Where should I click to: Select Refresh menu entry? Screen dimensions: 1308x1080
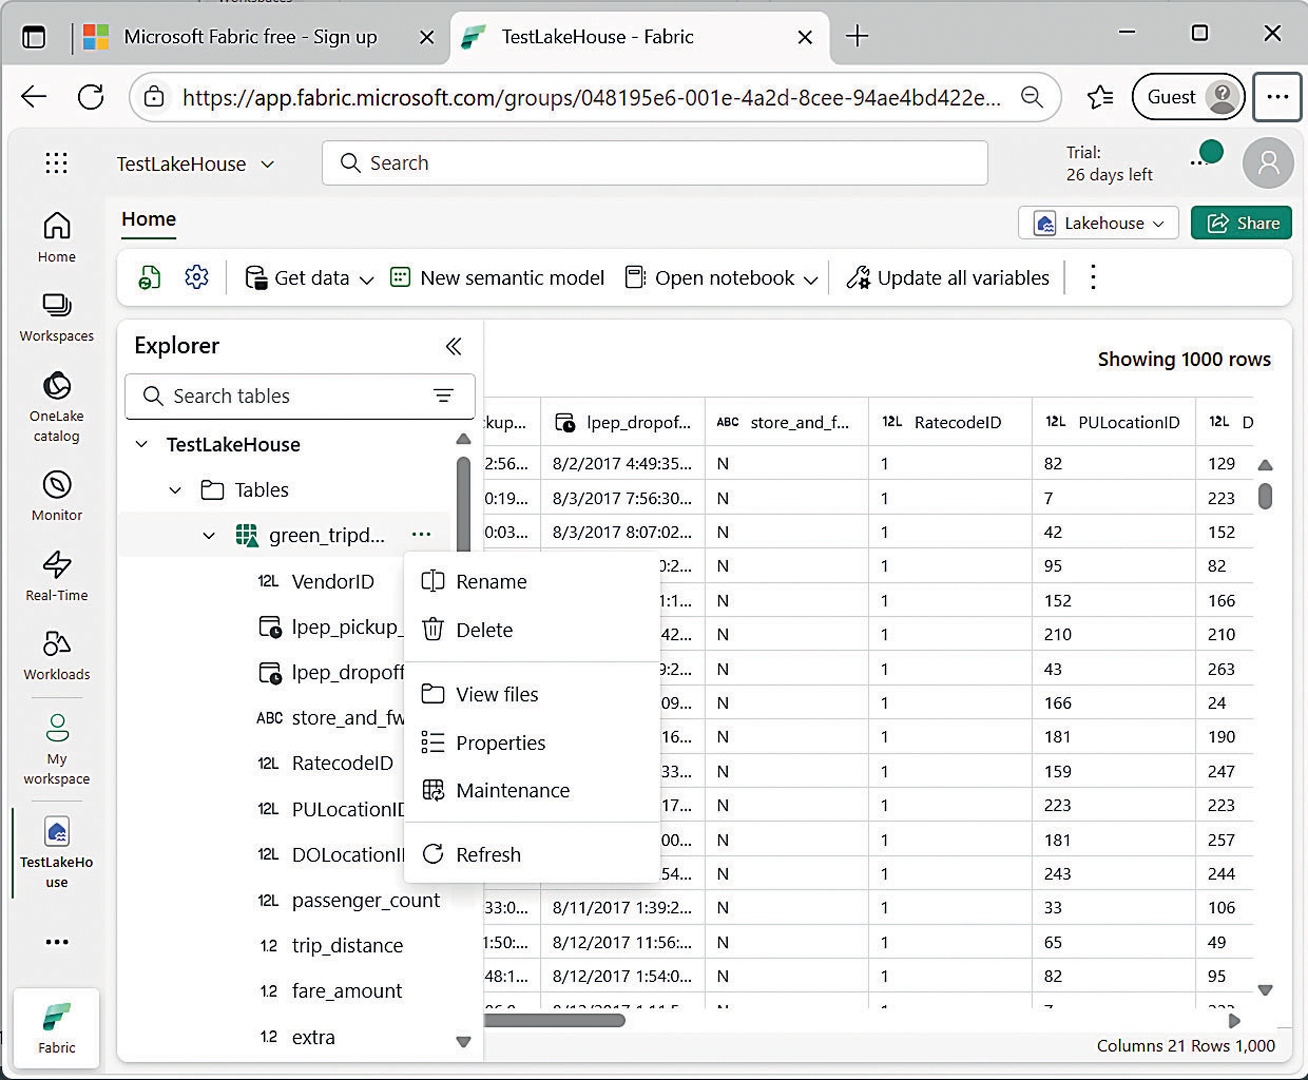click(532, 854)
